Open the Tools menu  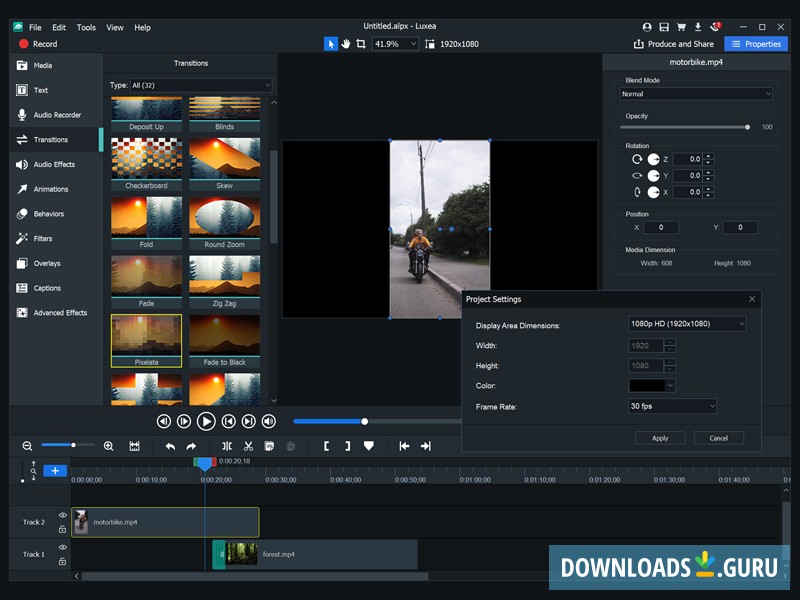pyautogui.click(x=87, y=26)
